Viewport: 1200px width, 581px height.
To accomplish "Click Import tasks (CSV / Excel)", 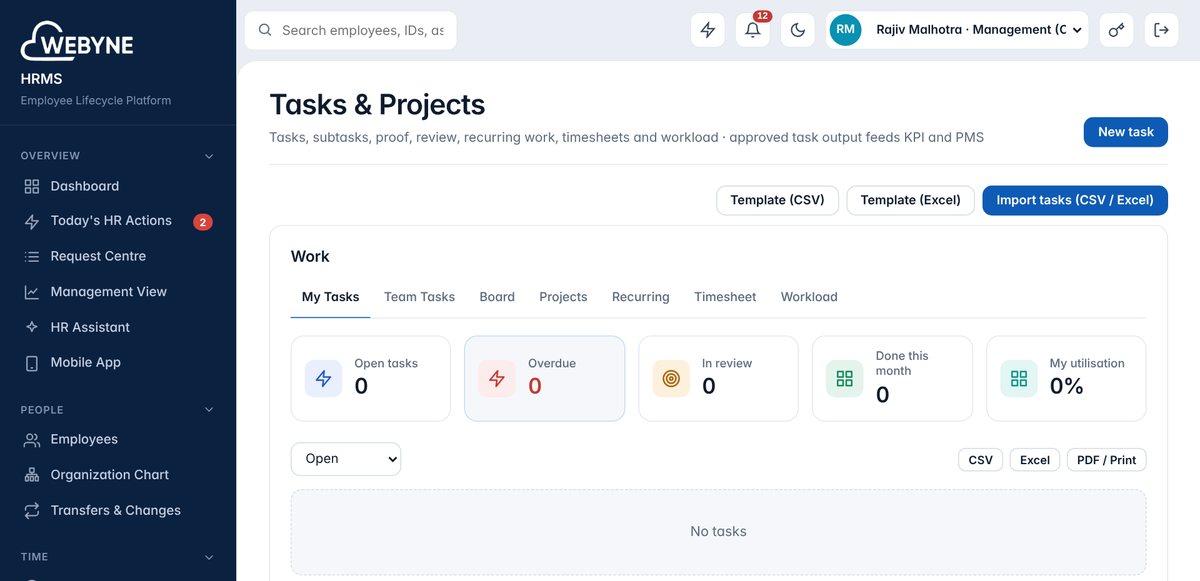I will [1075, 200].
